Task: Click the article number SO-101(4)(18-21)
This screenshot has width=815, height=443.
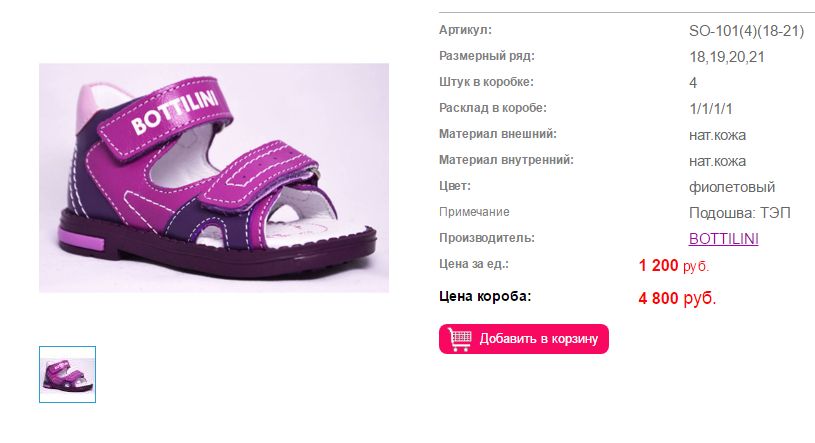Action: pos(746,31)
